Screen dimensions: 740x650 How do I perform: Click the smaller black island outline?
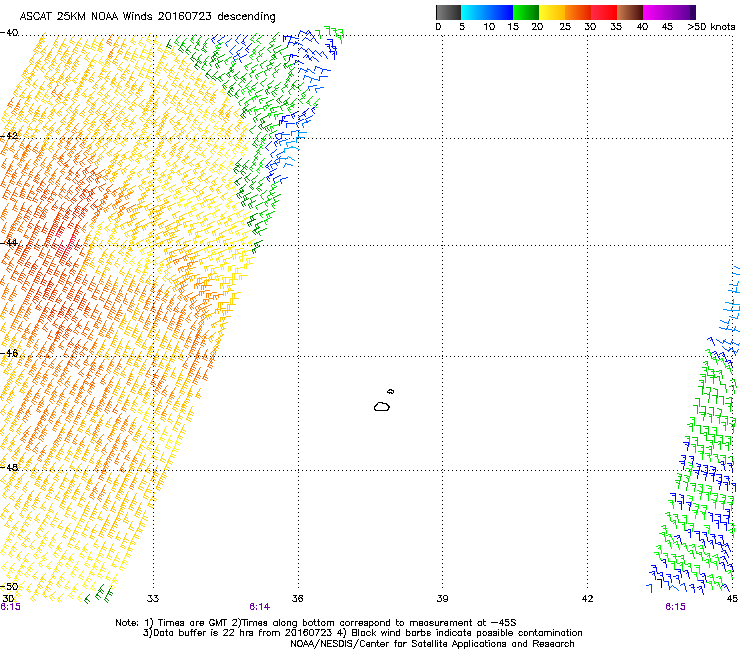(x=391, y=391)
